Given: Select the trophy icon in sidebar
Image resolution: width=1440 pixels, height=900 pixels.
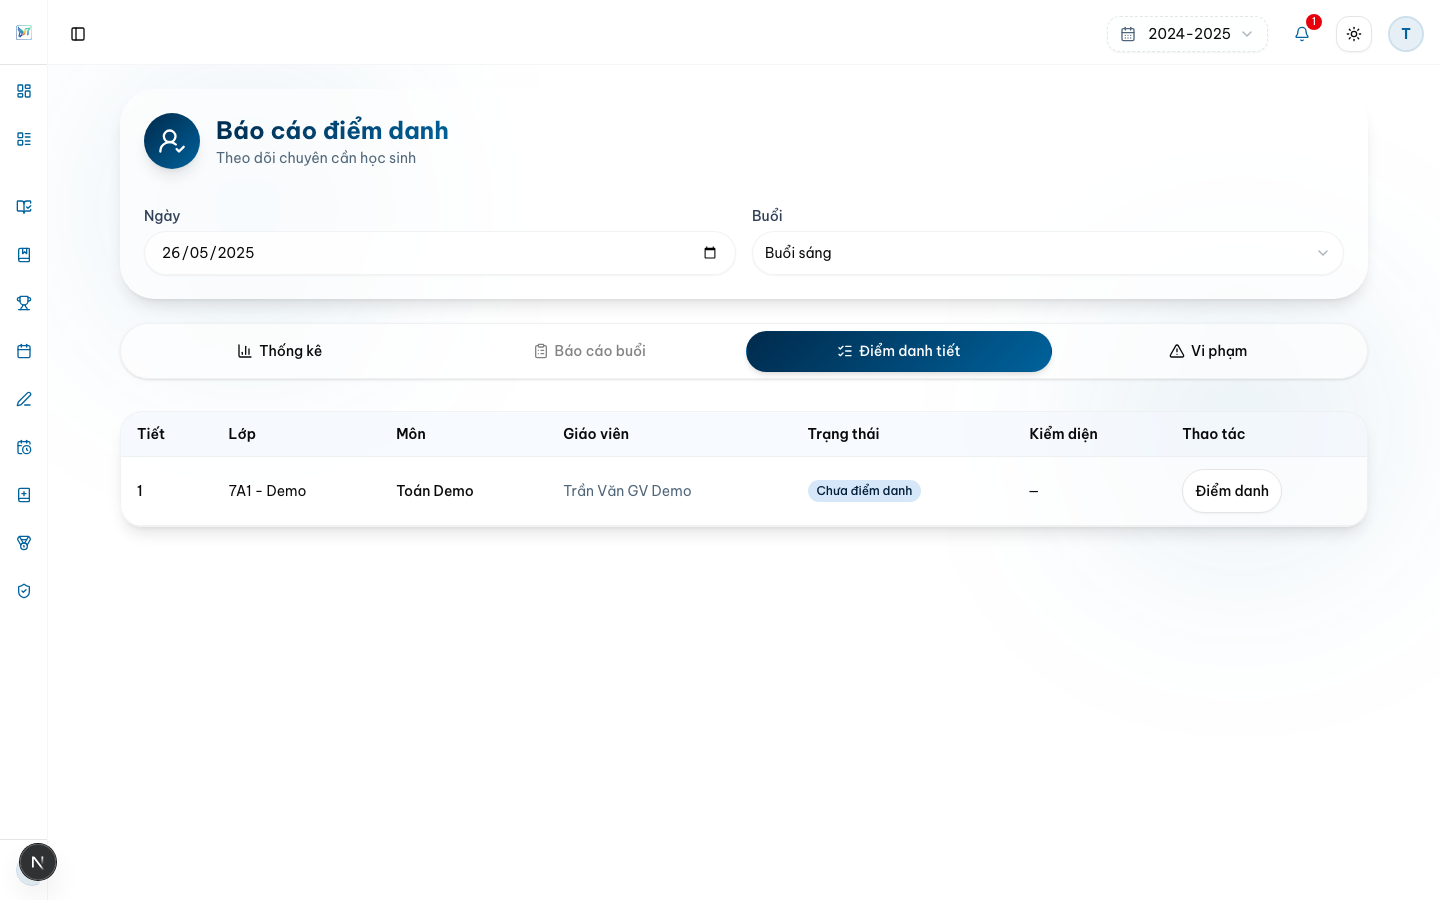Looking at the screenshot, I should point(24,303).
